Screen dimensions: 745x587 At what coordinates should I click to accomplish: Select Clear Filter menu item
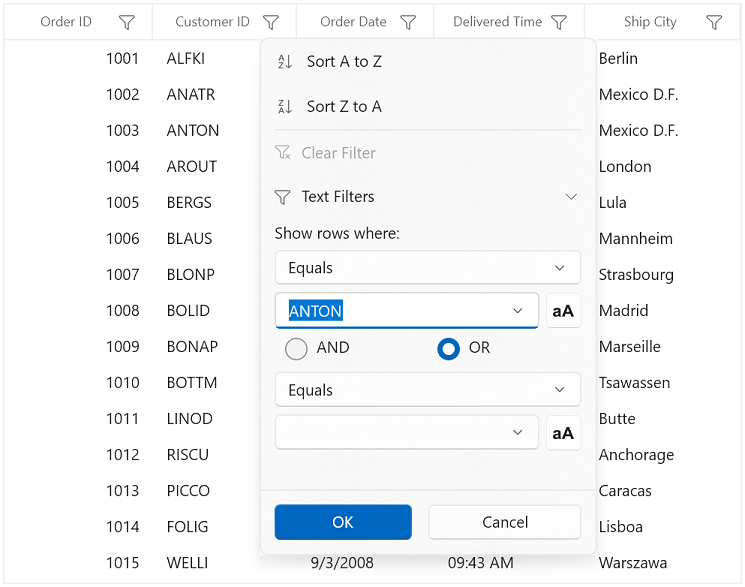(x=428, y=153)
